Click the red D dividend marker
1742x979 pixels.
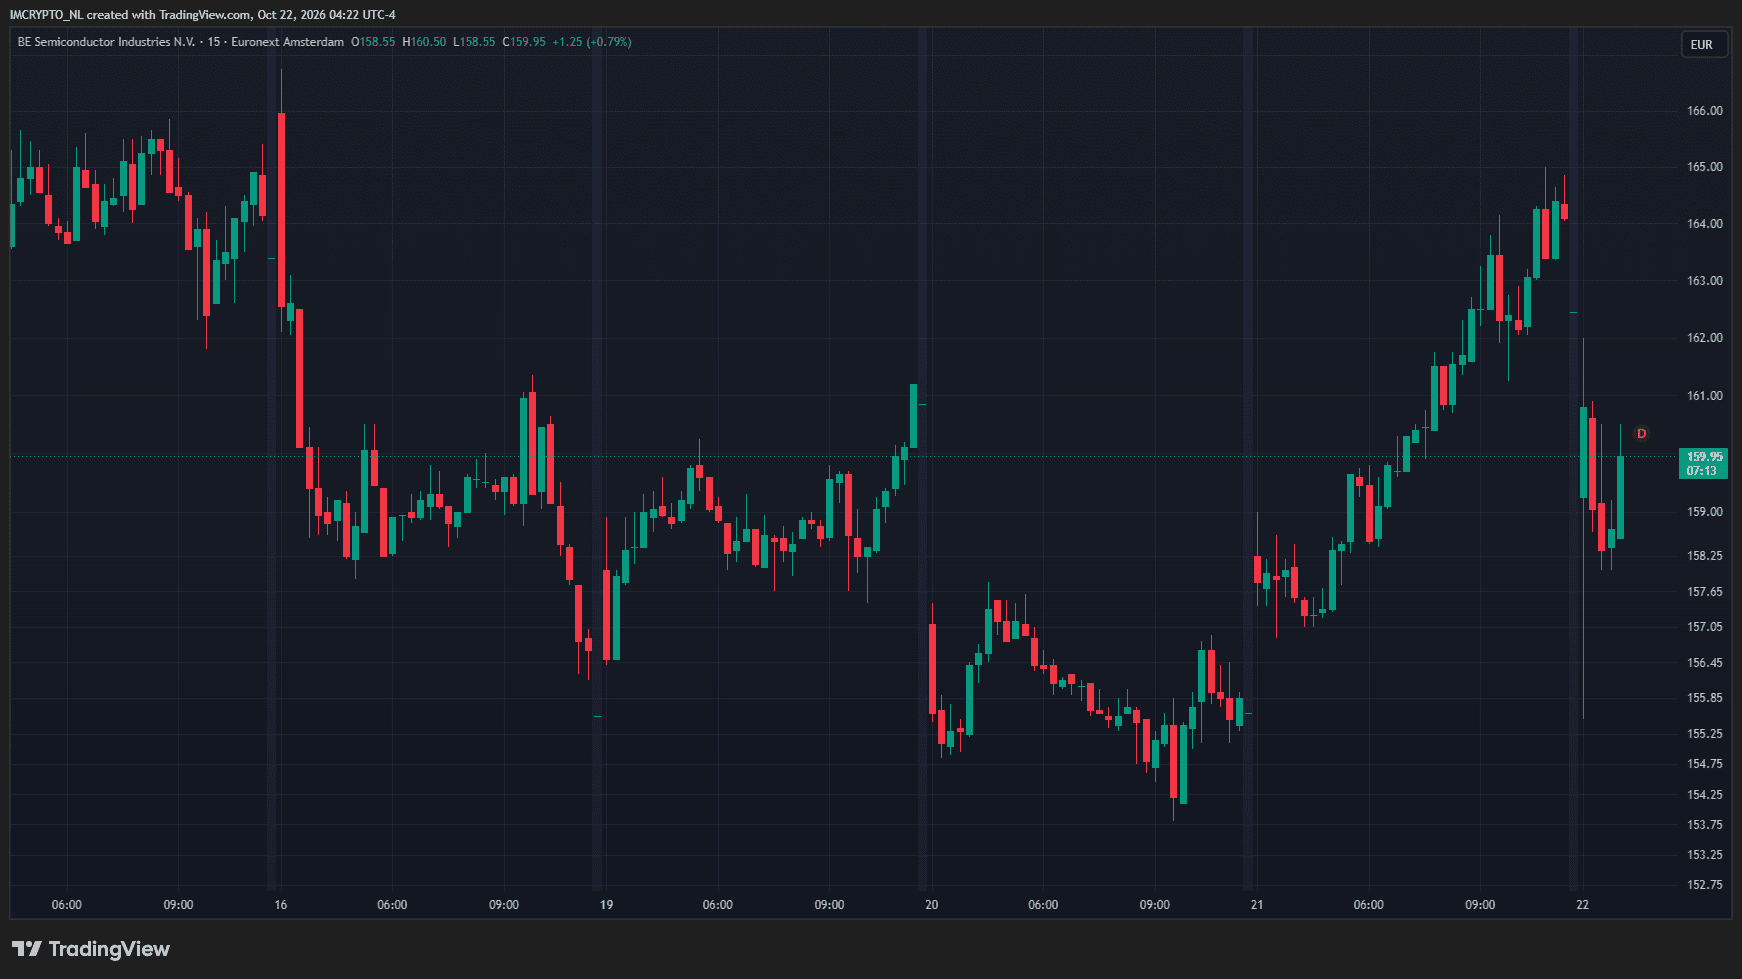click(1641, 434)
